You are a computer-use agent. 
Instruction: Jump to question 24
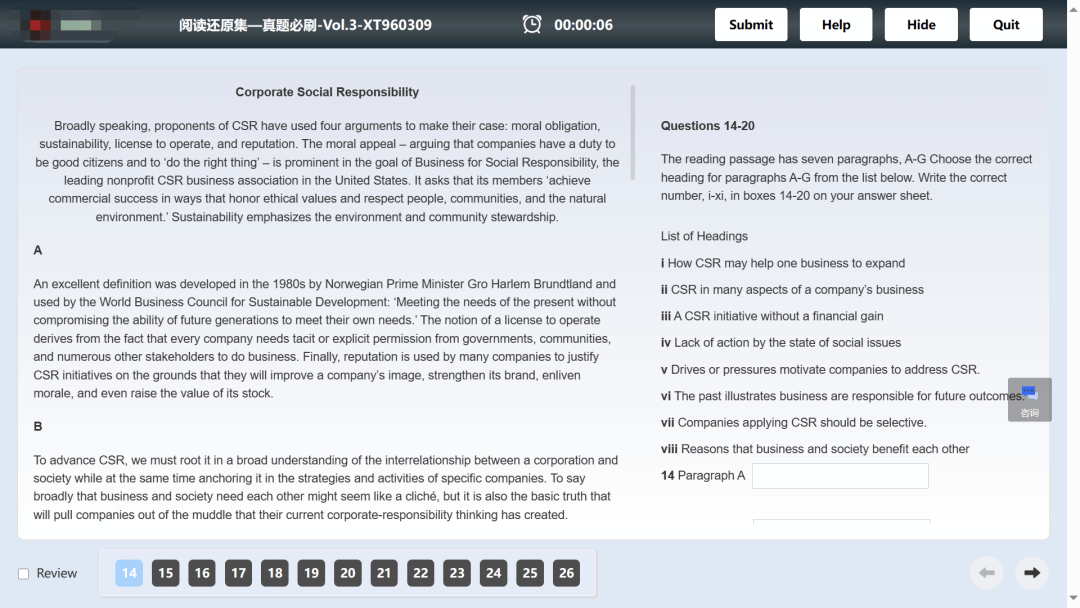[x=493, y=573]
